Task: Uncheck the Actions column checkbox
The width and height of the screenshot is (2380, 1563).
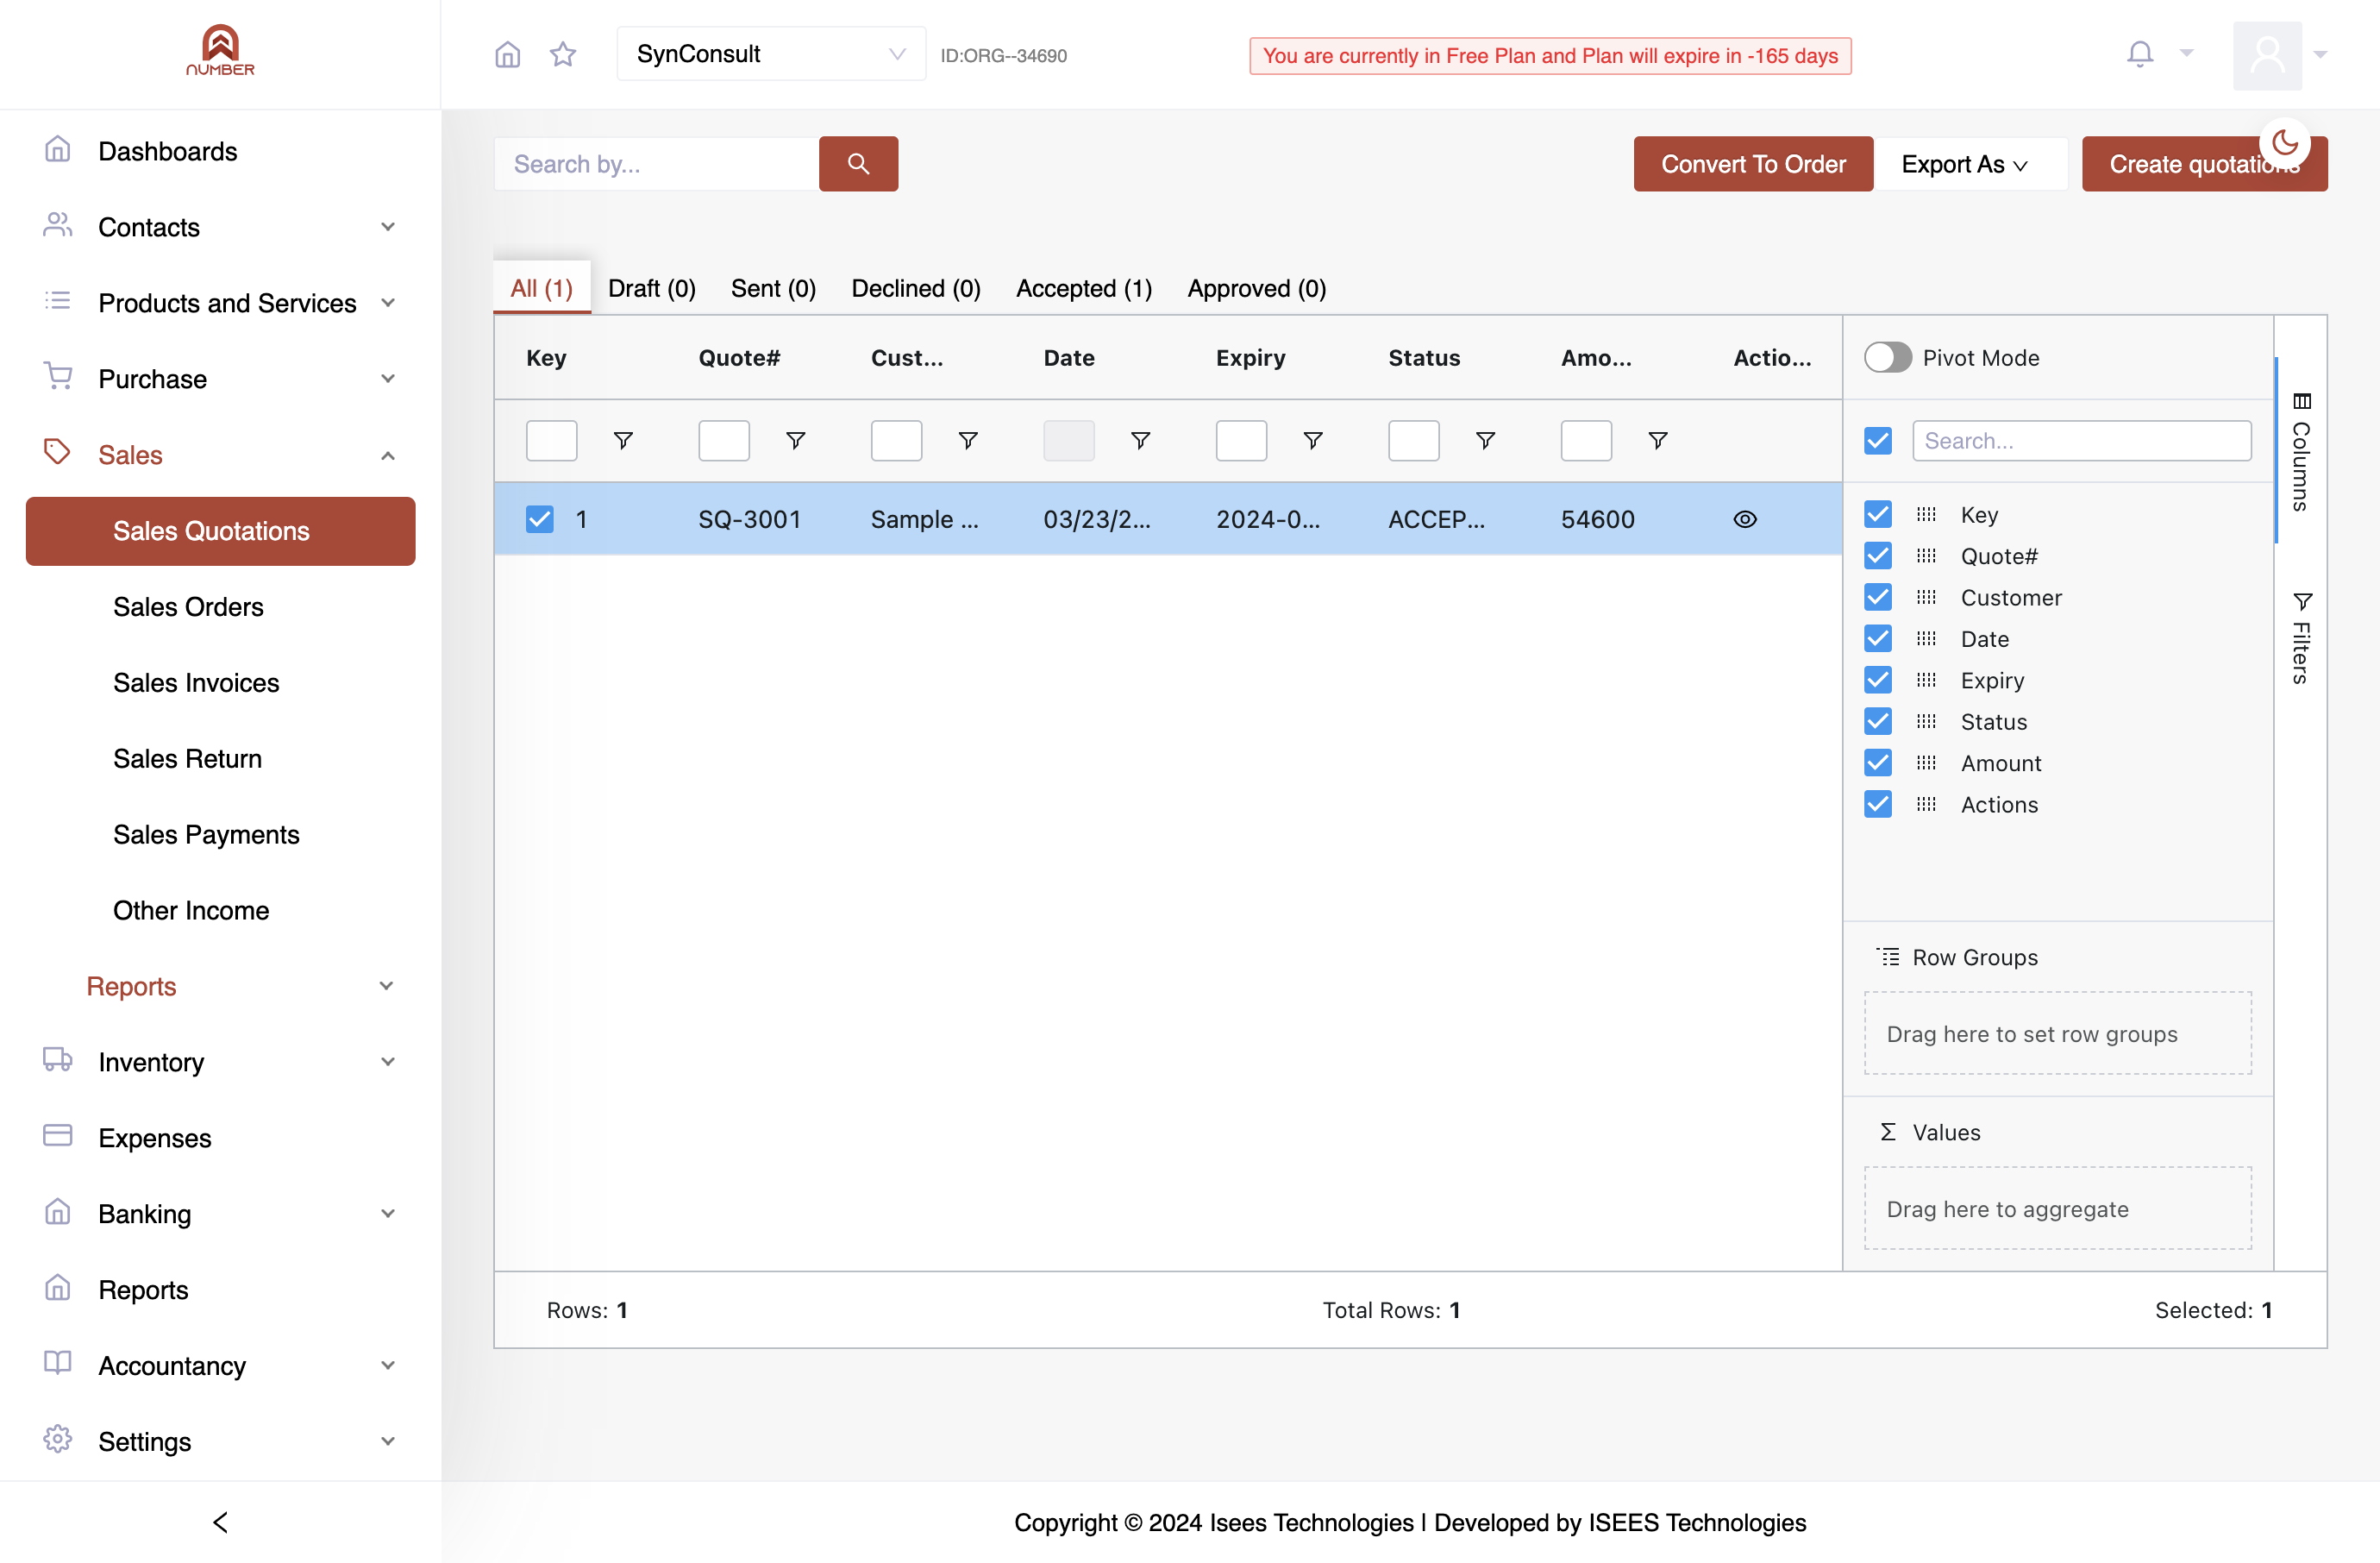Action: (1877, 804)
